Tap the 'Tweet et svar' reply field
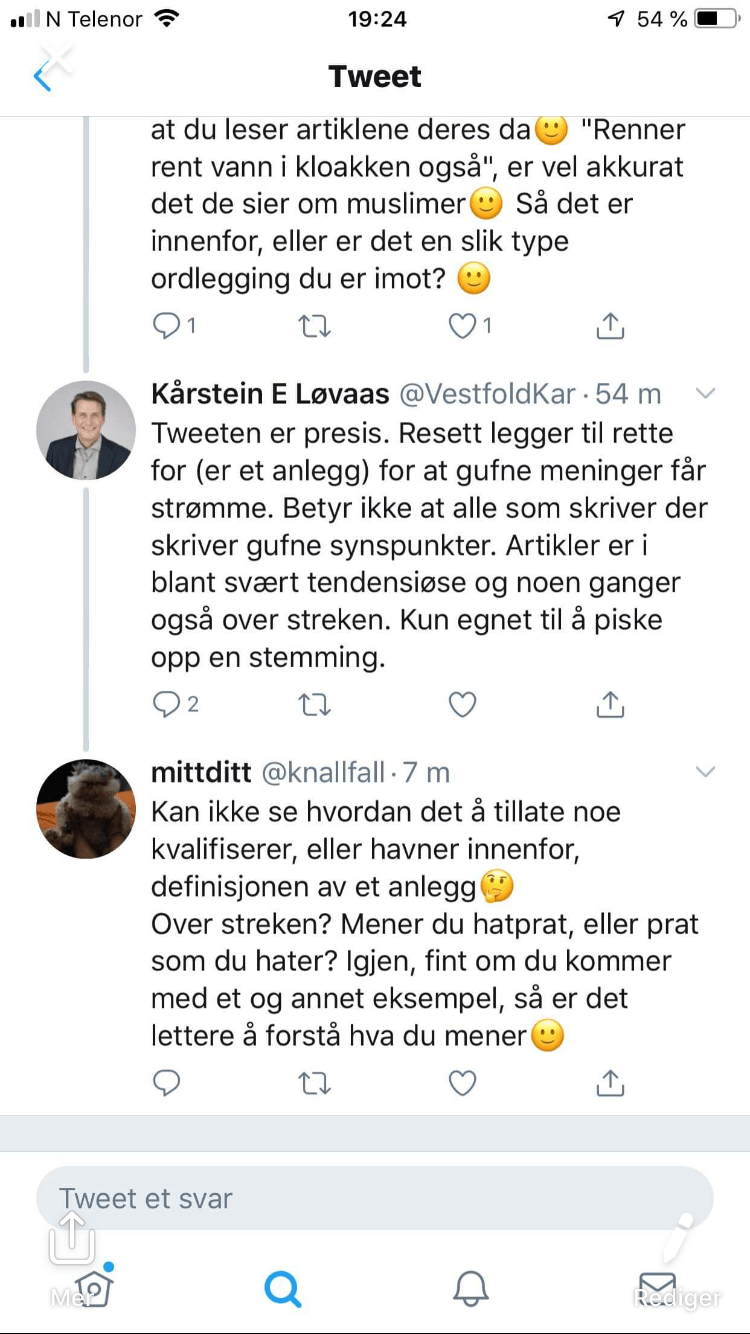Image resolution: width=750 pixels, height=1334 pixels. click(375, 1198)
